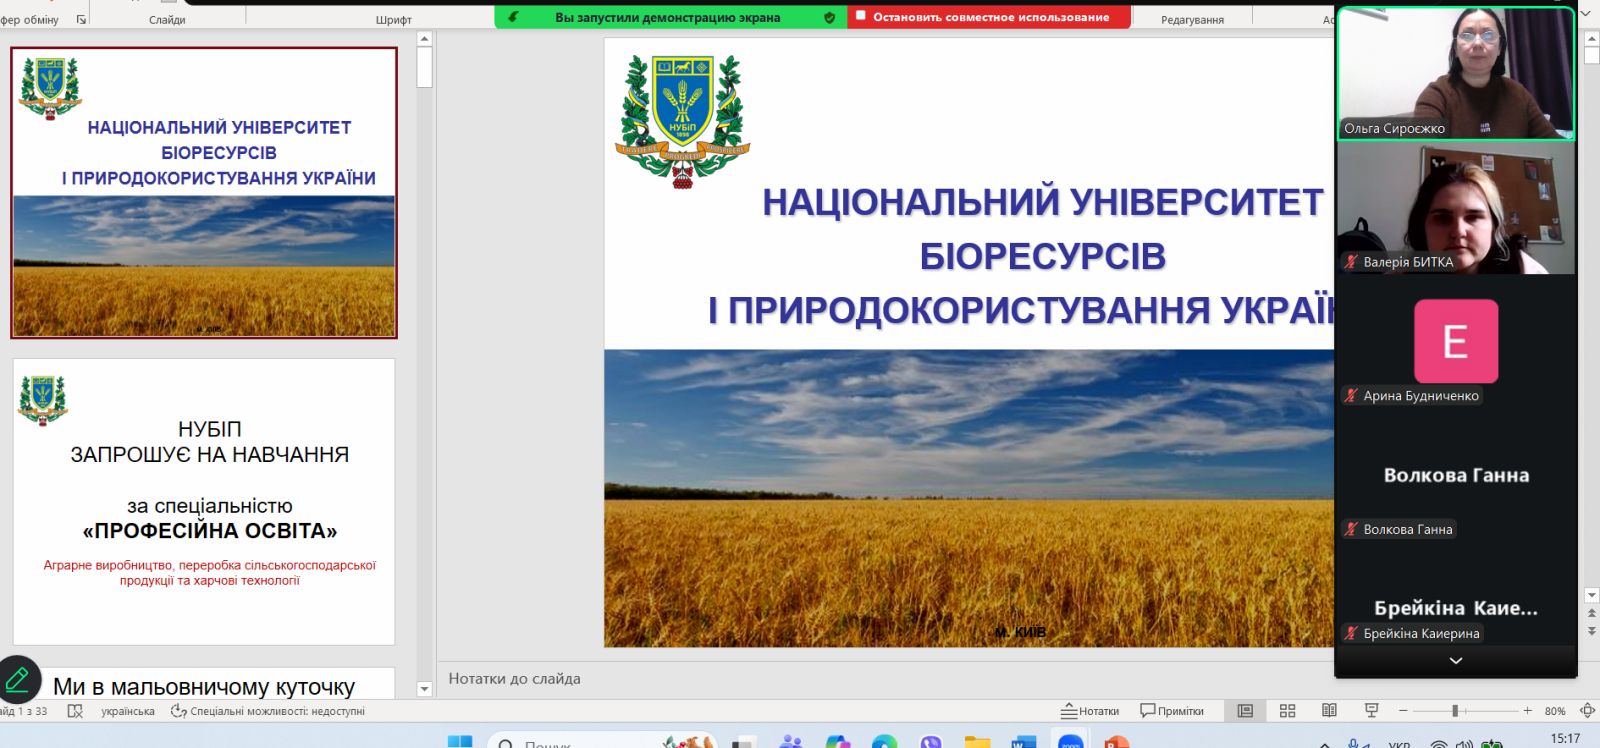Toggle the Нотатки notes pane
The image size is (1600, 748).
1090,711
